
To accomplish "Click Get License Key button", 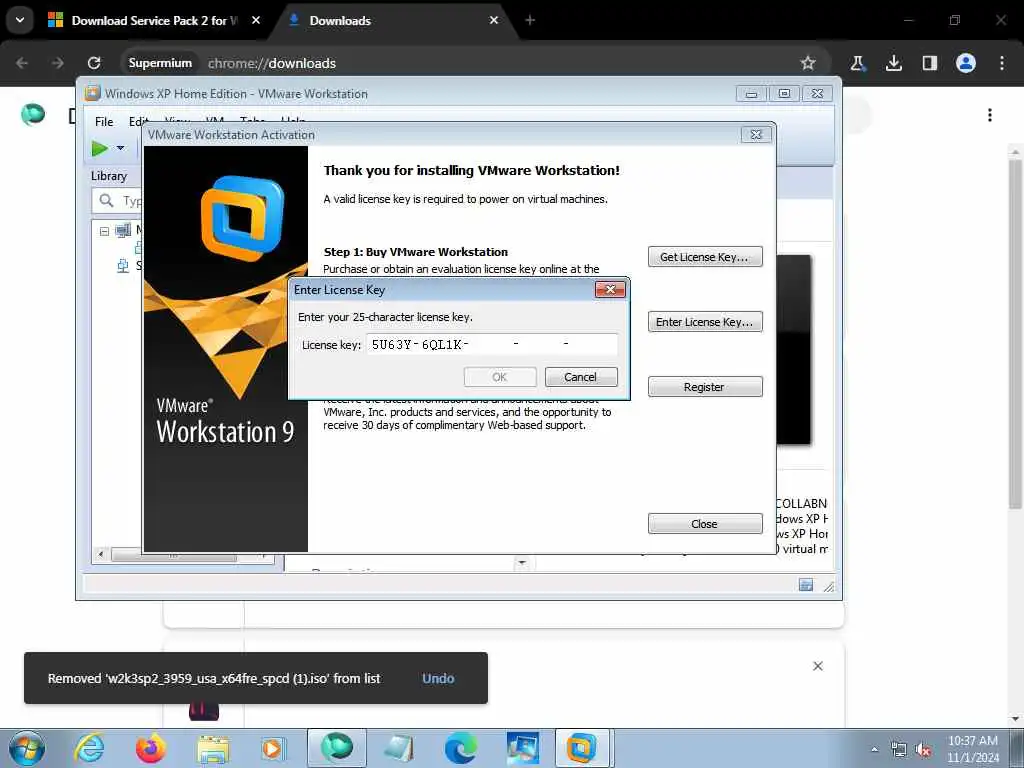I will coord(705,257).
